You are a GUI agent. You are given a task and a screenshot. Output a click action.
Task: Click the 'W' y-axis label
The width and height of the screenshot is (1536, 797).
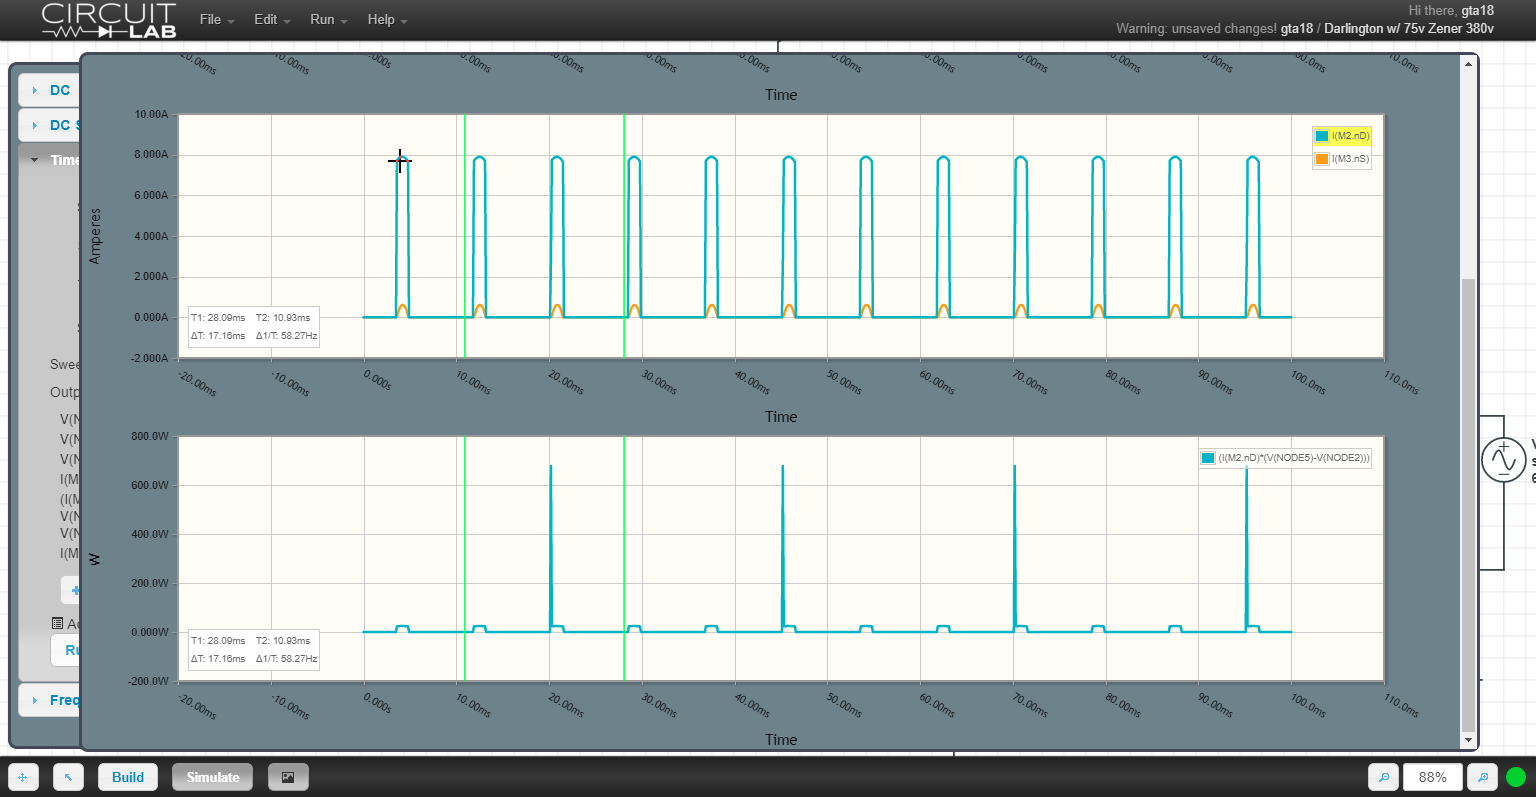[x=96, y=559]
